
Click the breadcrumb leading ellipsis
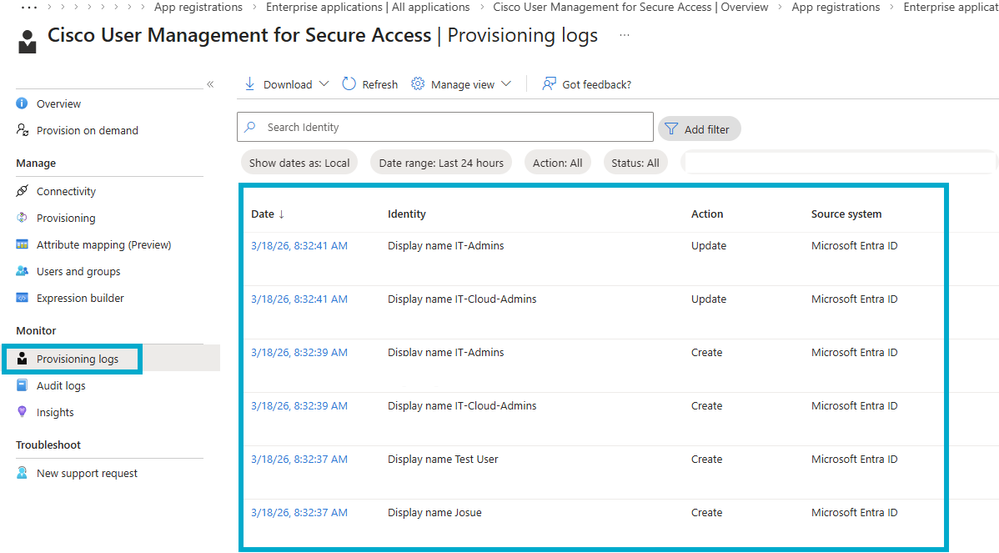coord(29,8)
